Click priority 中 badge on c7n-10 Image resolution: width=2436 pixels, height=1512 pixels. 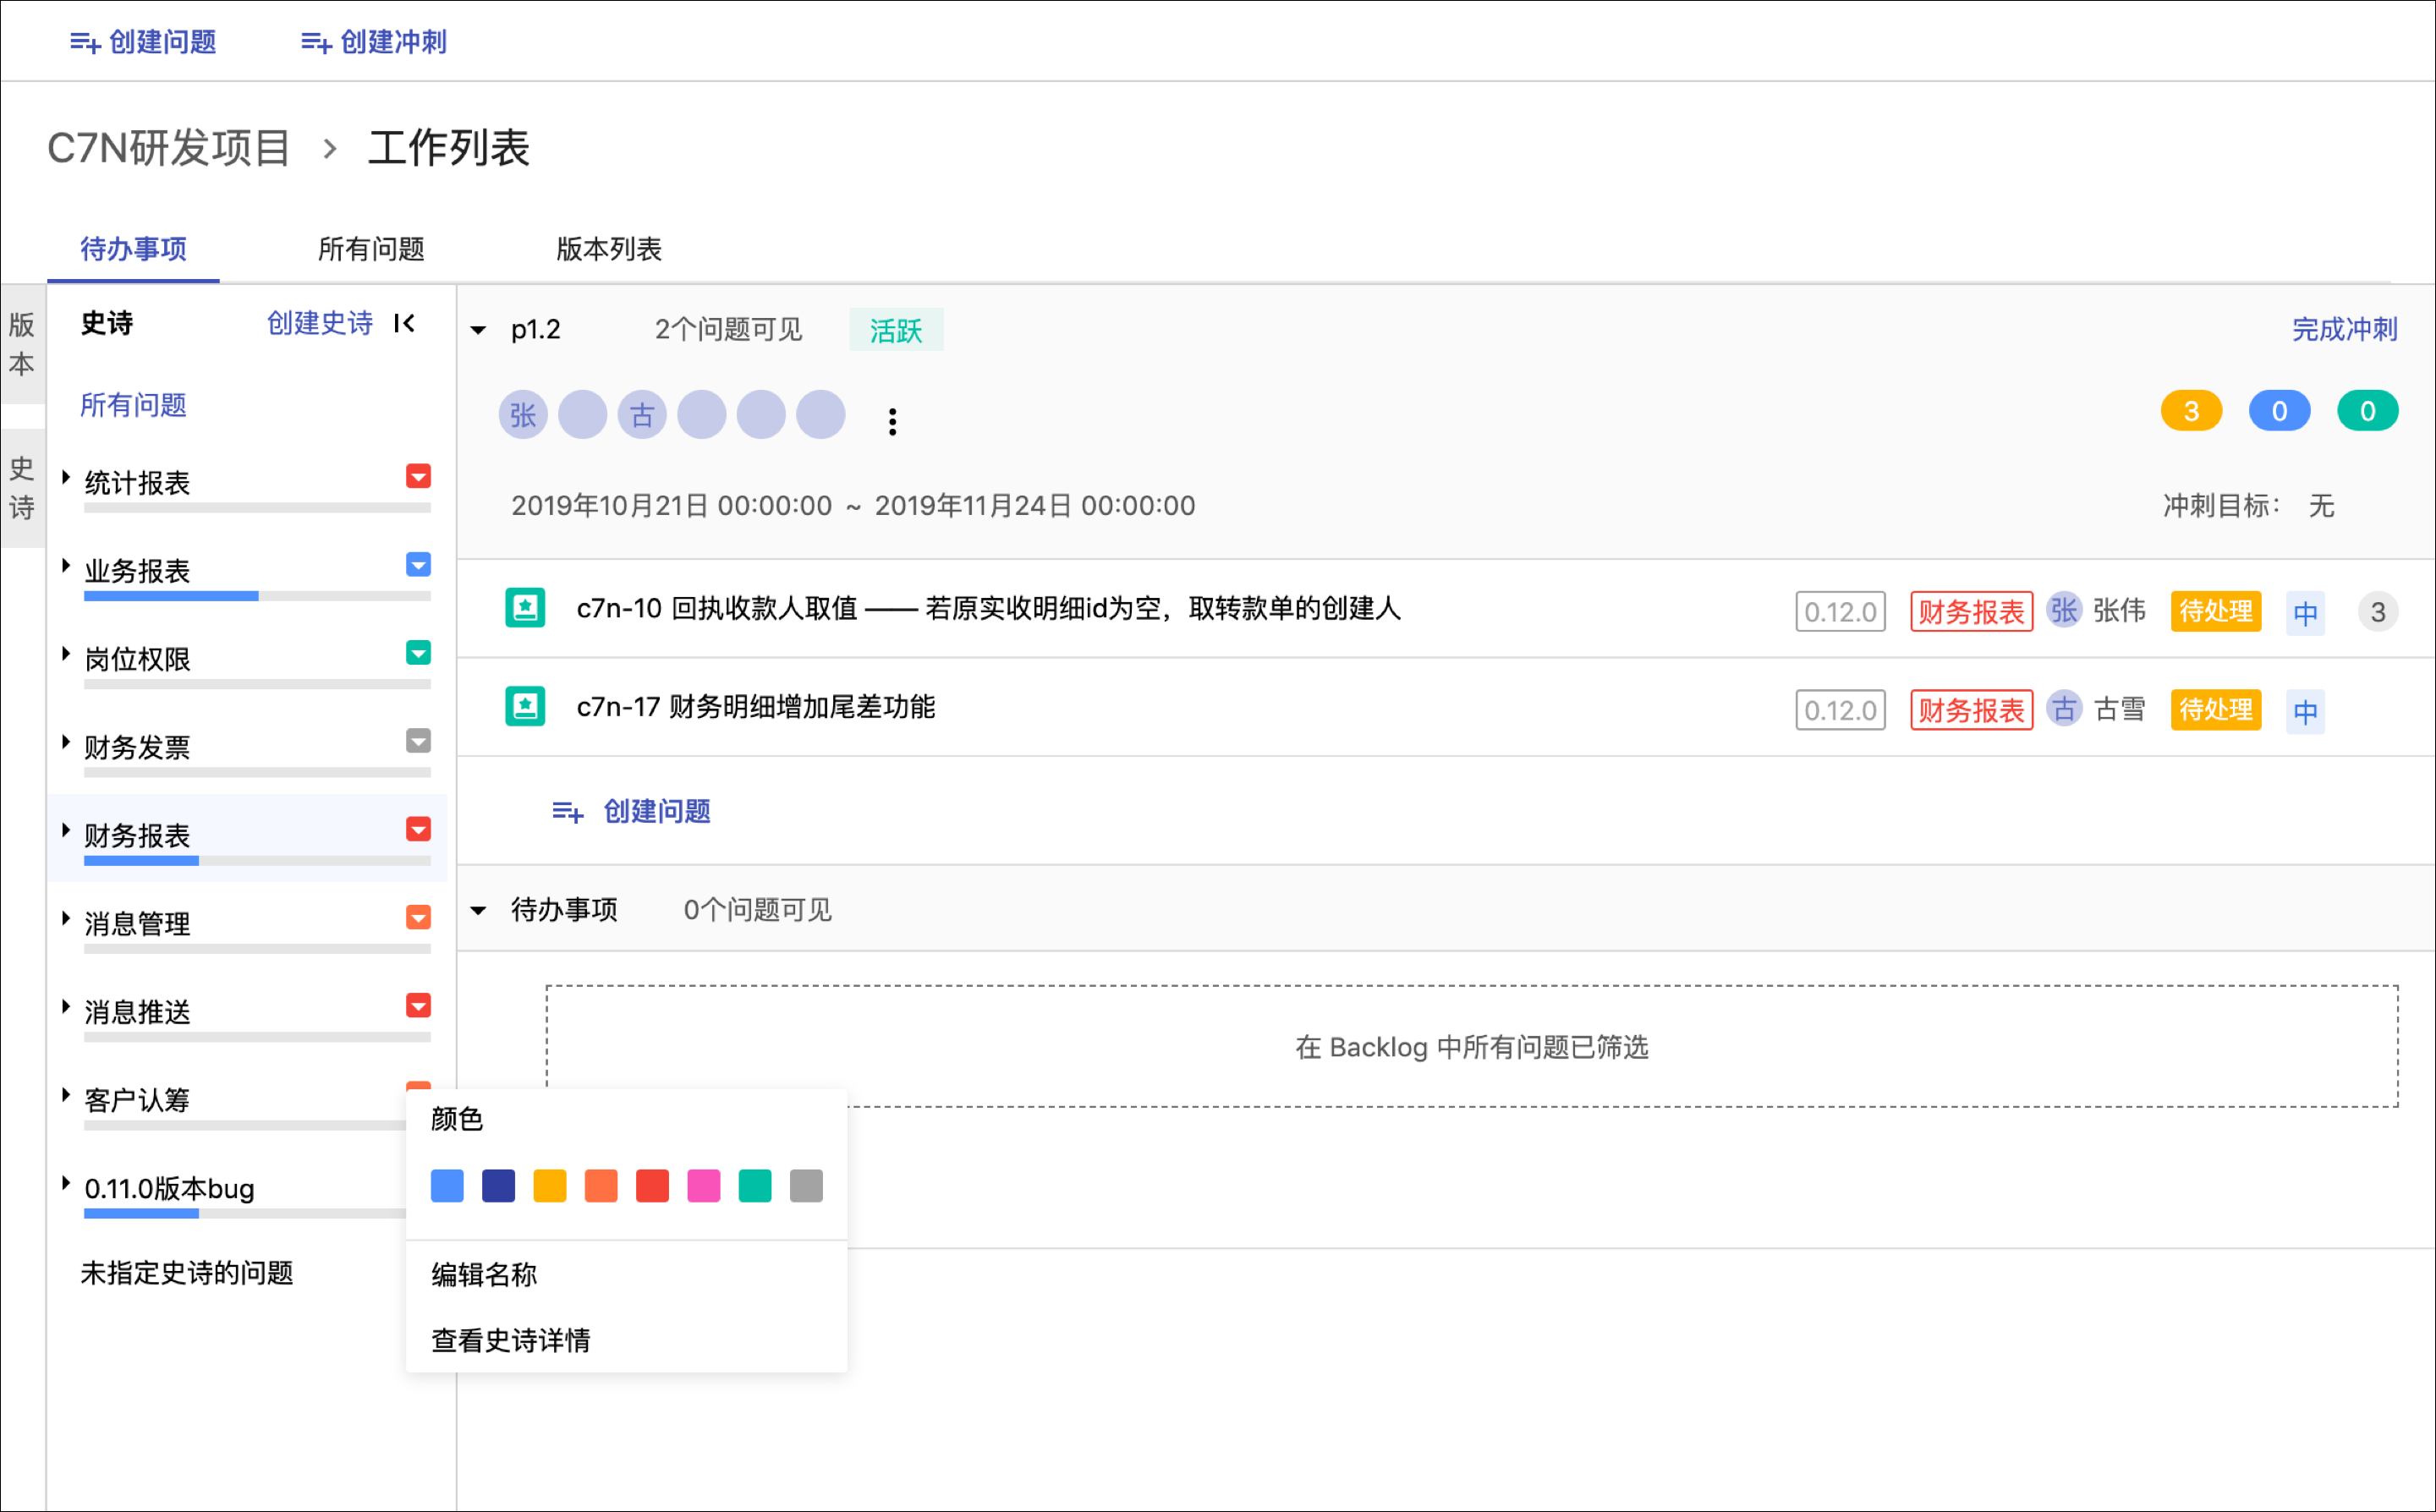2305,612
